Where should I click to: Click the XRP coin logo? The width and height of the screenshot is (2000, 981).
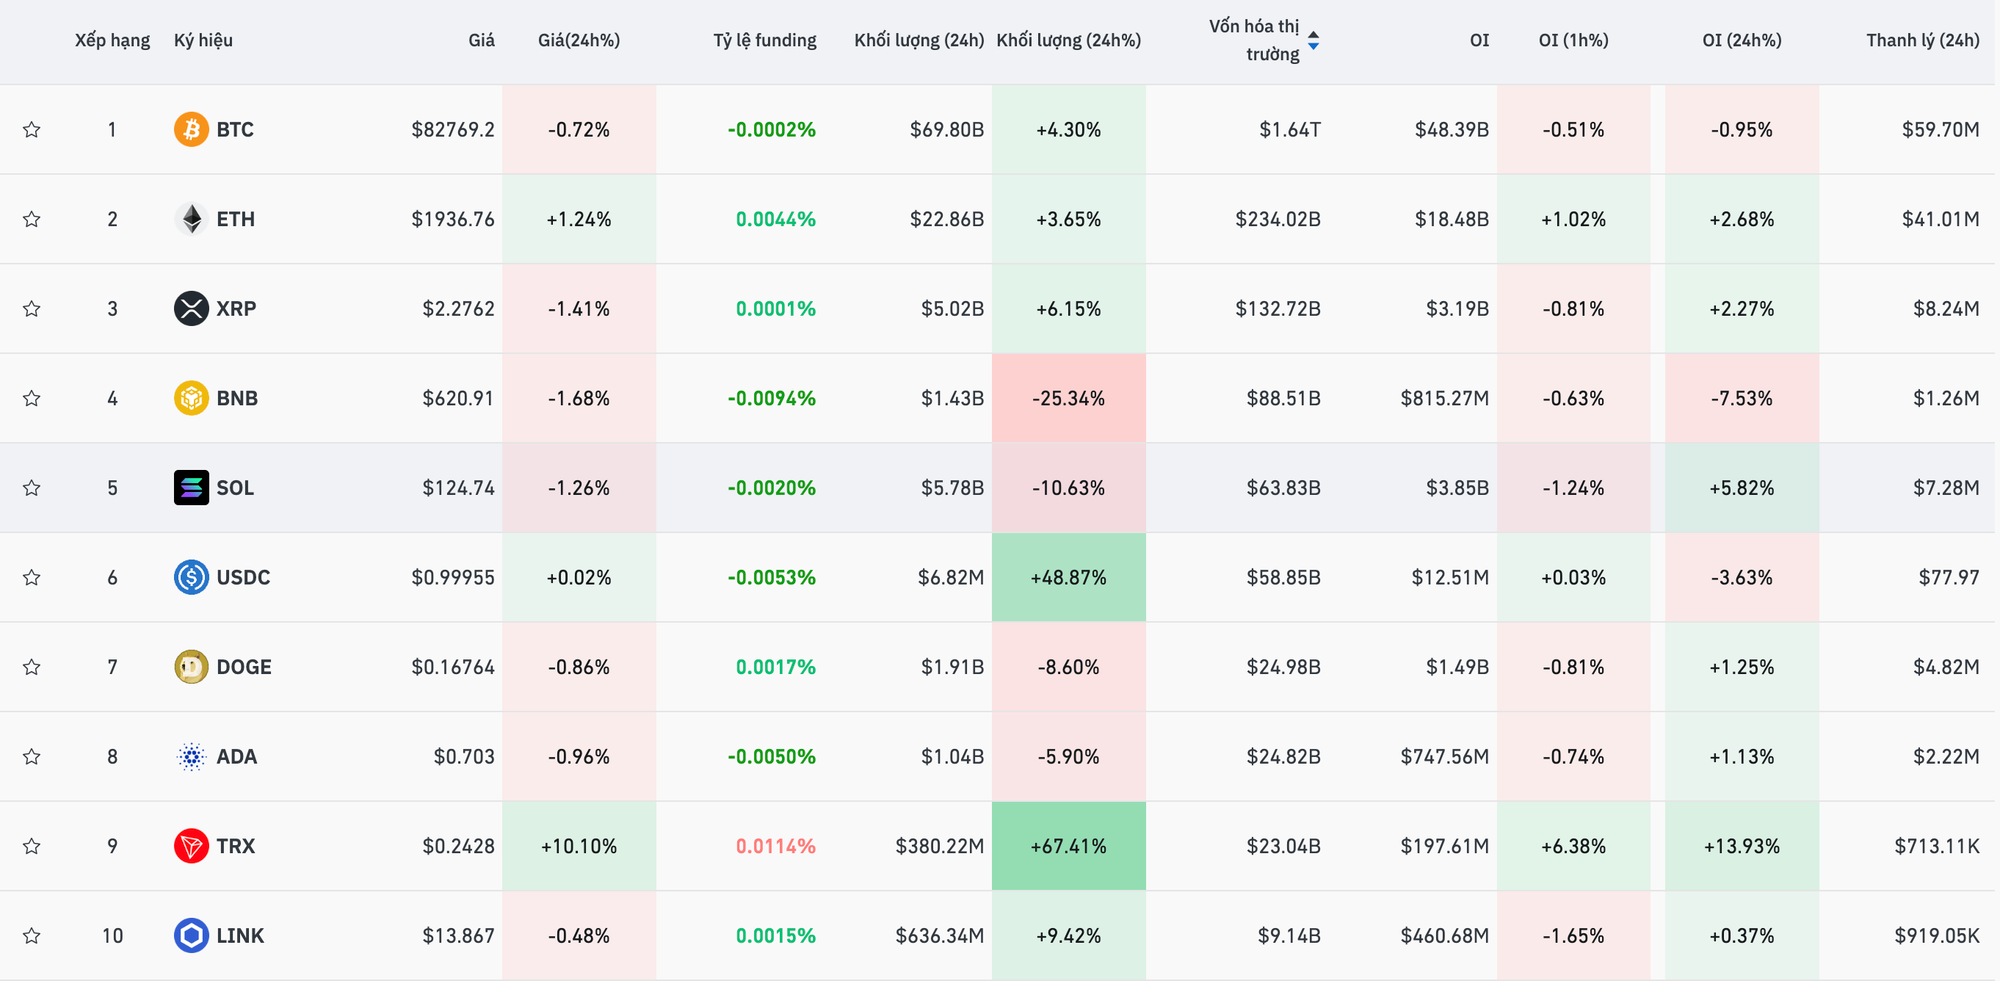point(191,308)
